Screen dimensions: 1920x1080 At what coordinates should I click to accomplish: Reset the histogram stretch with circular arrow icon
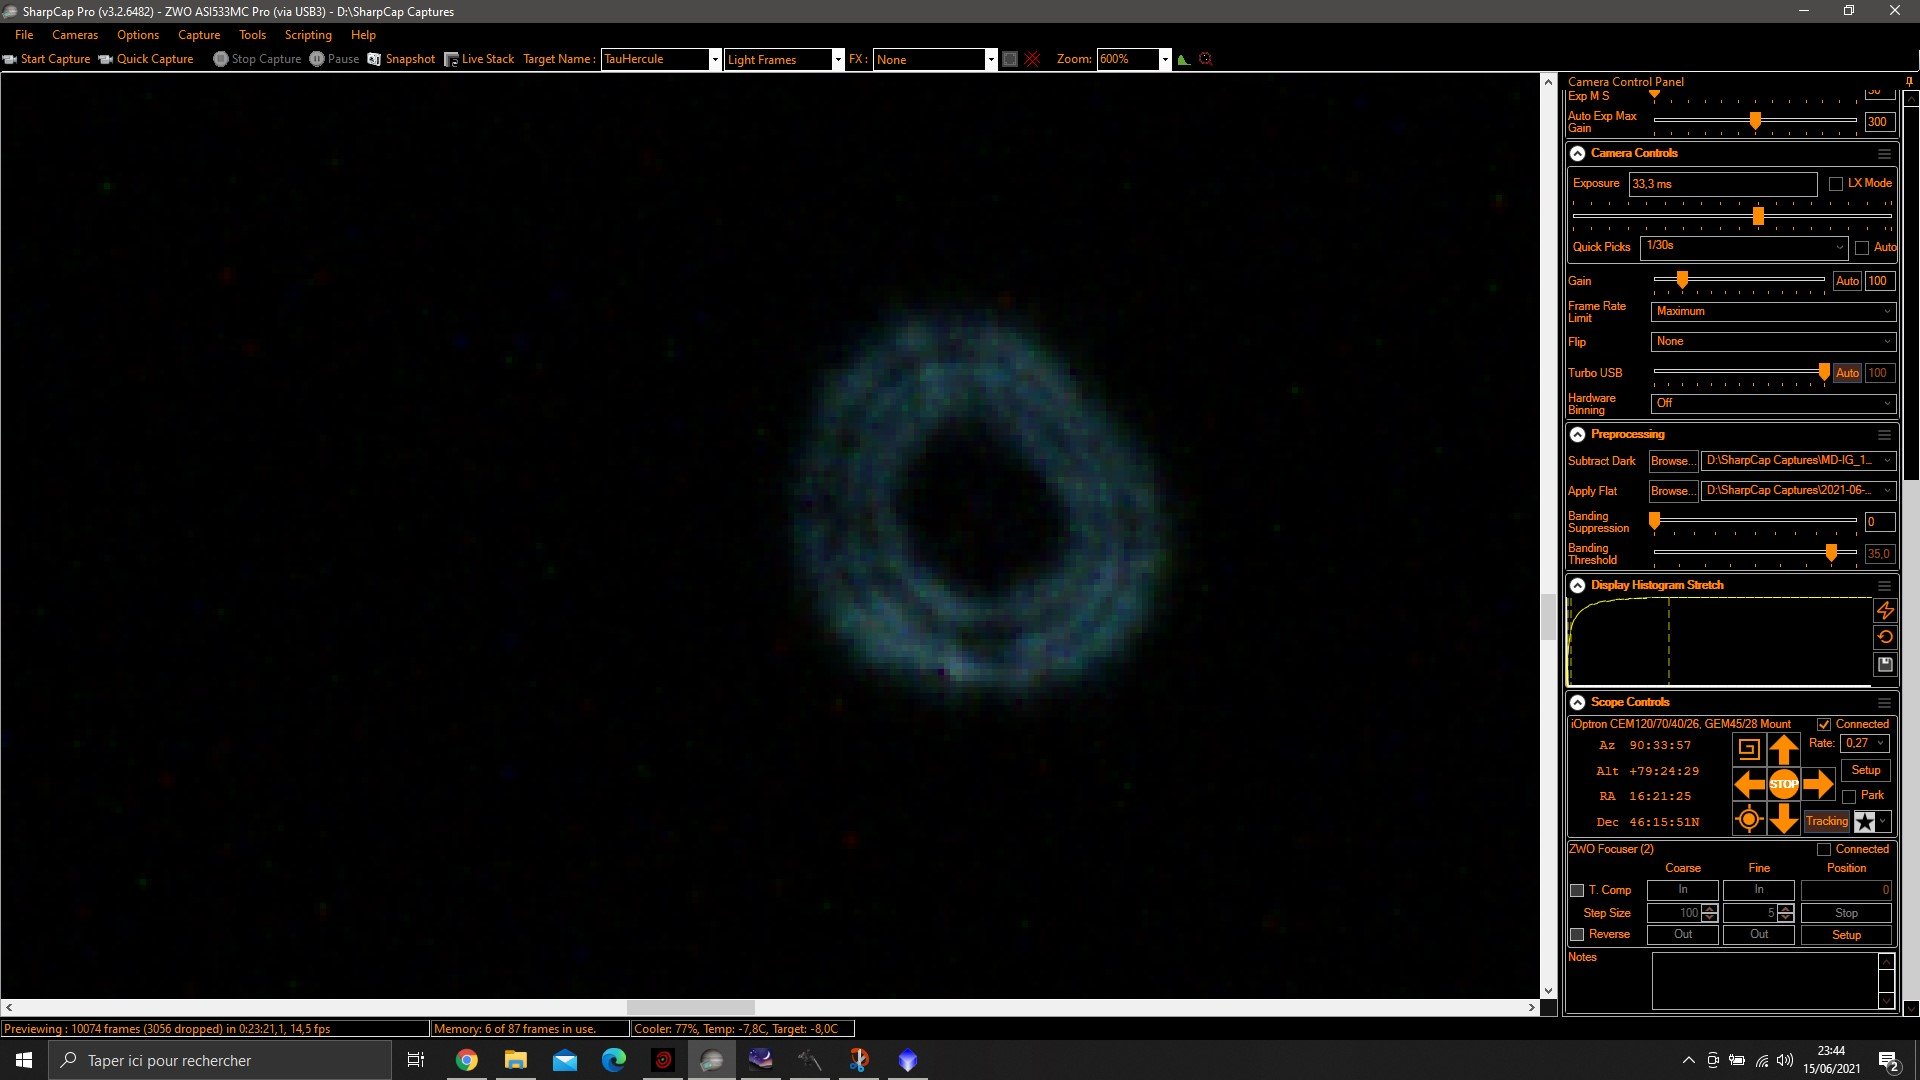click(x=1885, y=637)
